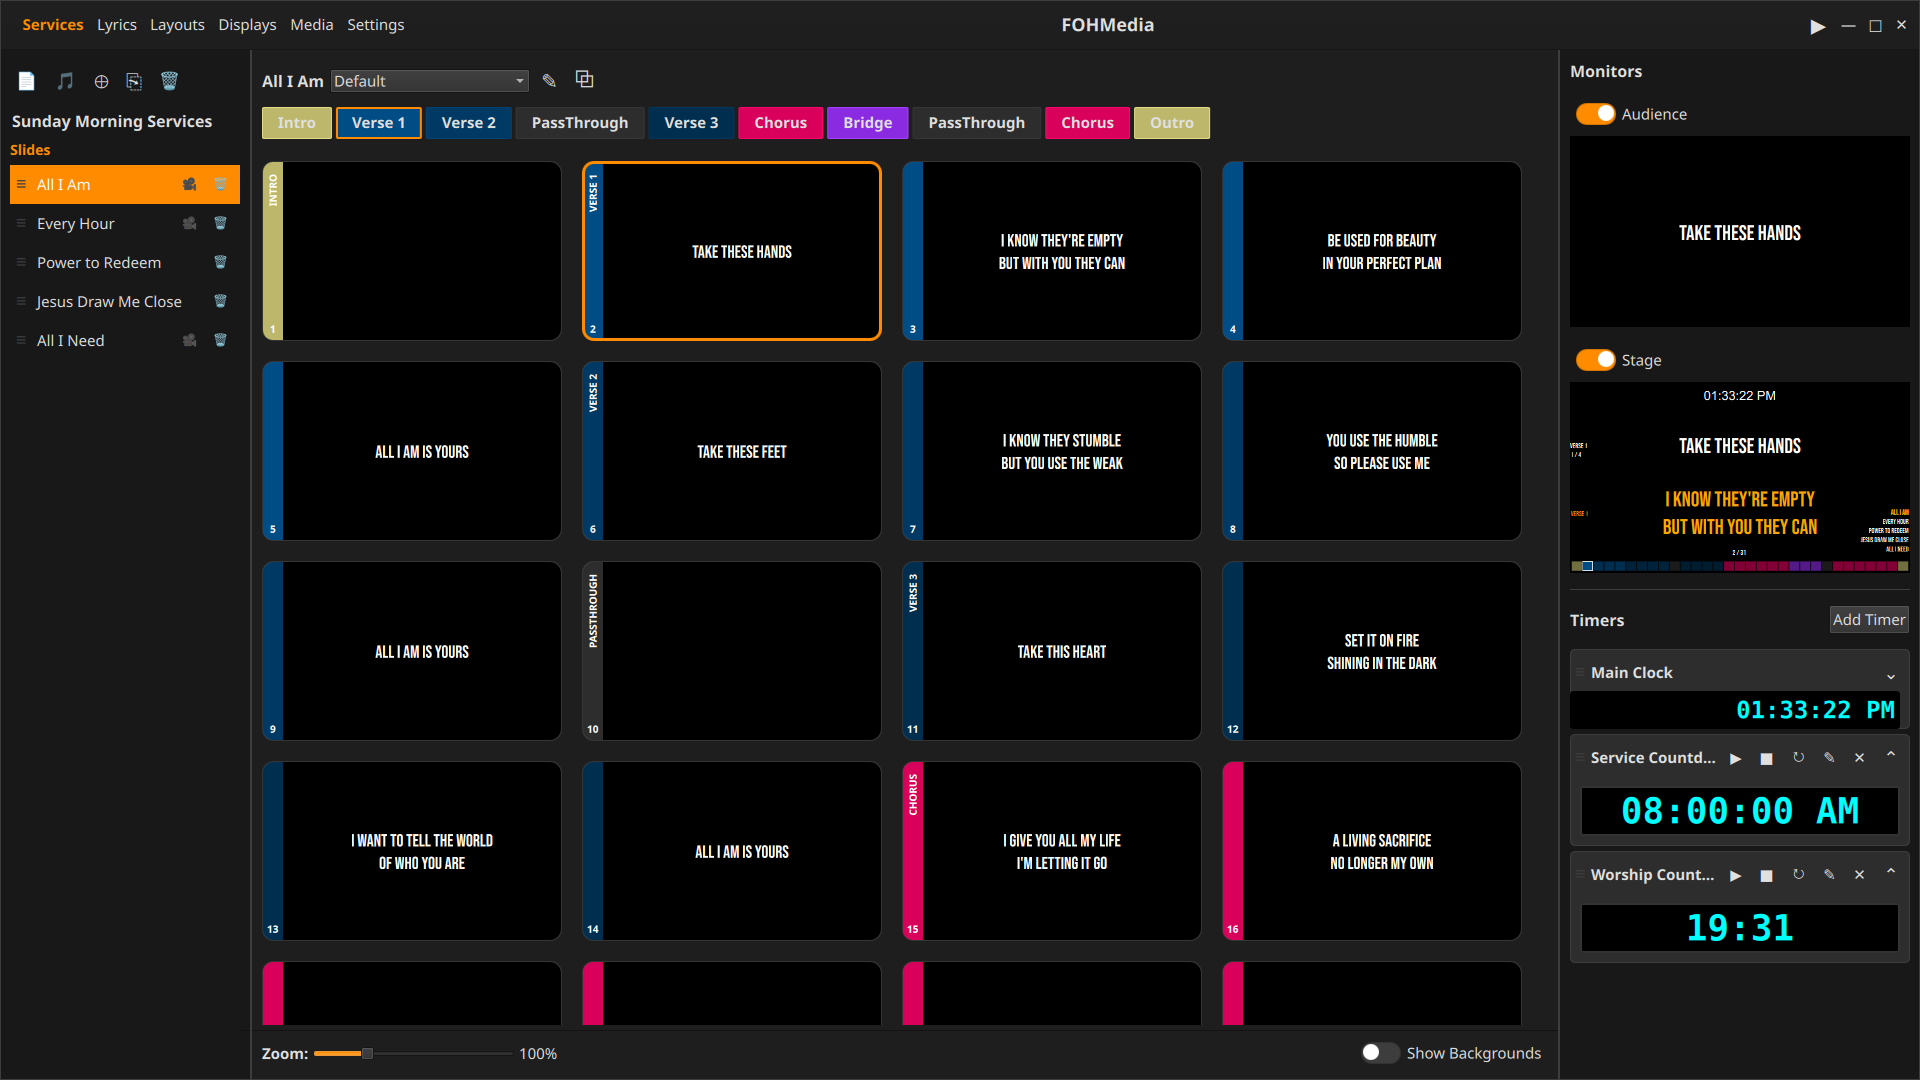Jump to the Outro section
The image size is (1920, 1080).
1172,123
